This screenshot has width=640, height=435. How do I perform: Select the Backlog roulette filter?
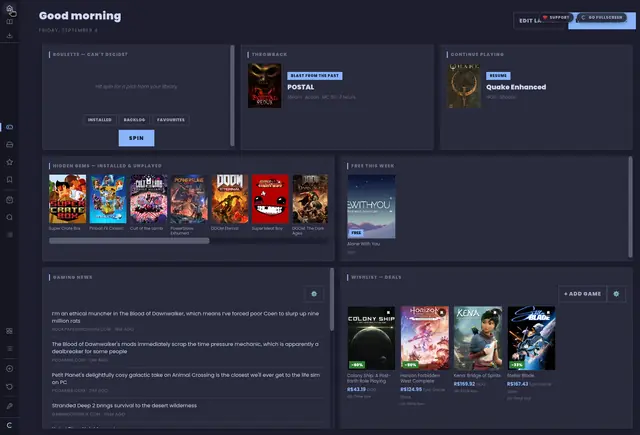134,120
